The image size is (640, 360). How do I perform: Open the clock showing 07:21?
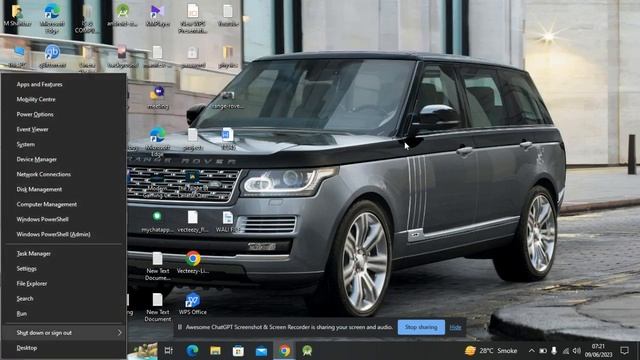(598, 351)
